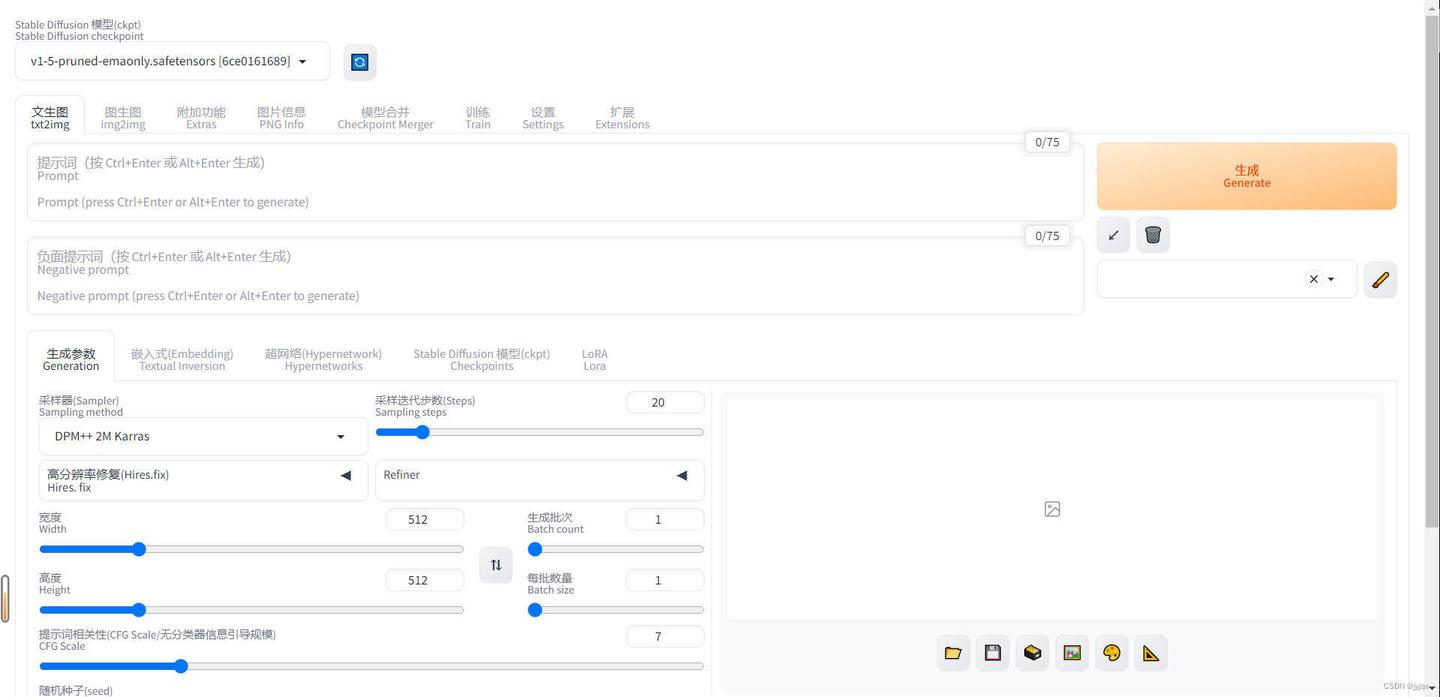The image size is (1440, 697).
Task: Click the image placeholder icon in preview
Action: 1052,509
